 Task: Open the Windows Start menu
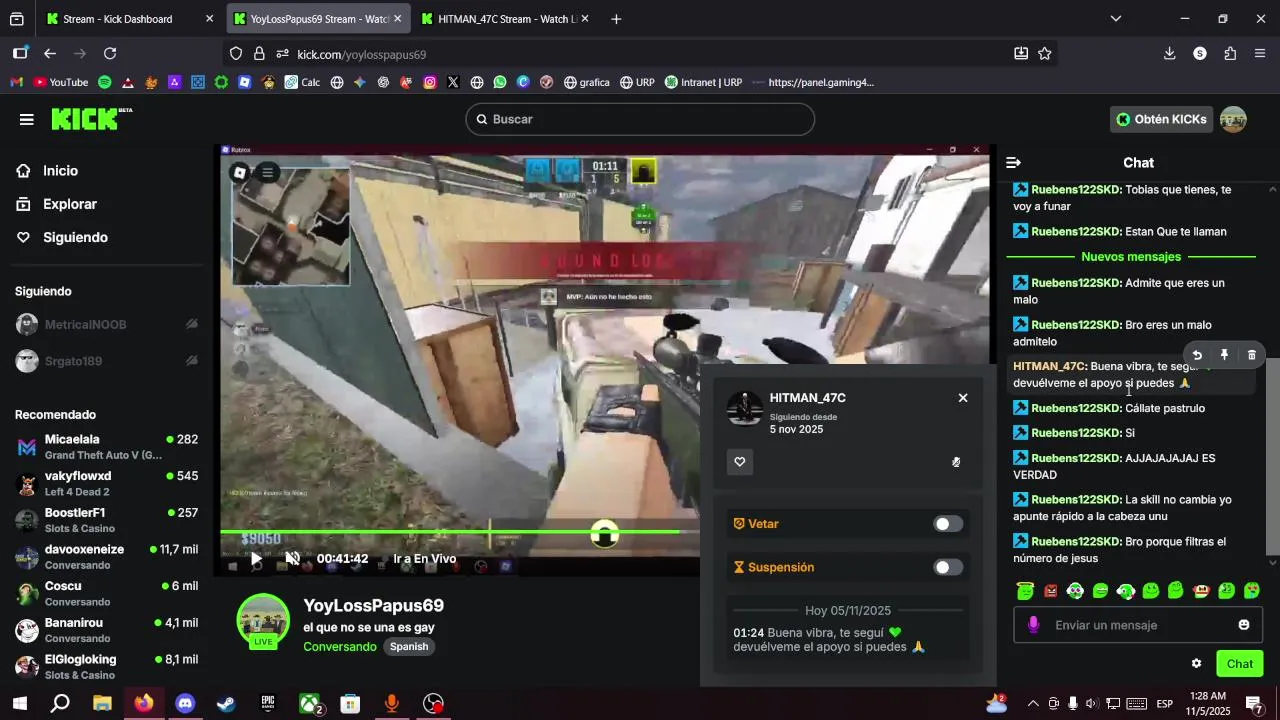click(19, 704)
